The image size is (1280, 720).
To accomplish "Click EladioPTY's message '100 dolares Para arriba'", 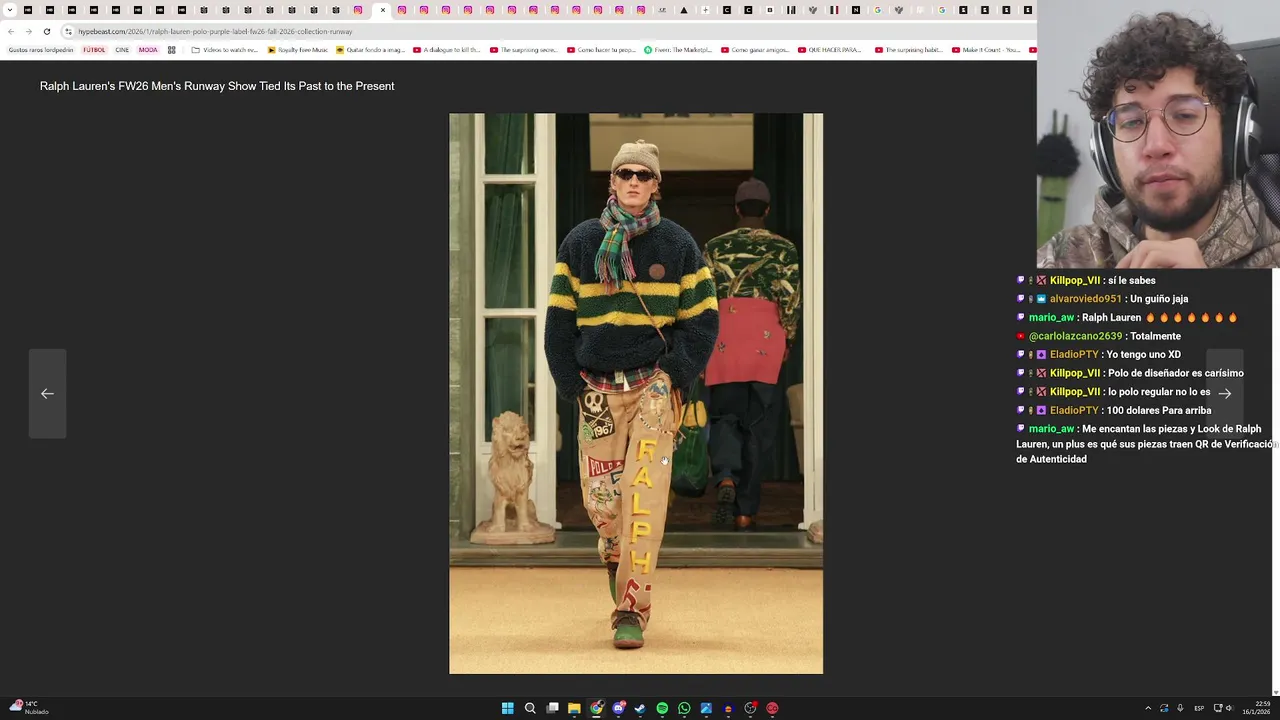I will pyautogui.click(x=1159, y=411).
